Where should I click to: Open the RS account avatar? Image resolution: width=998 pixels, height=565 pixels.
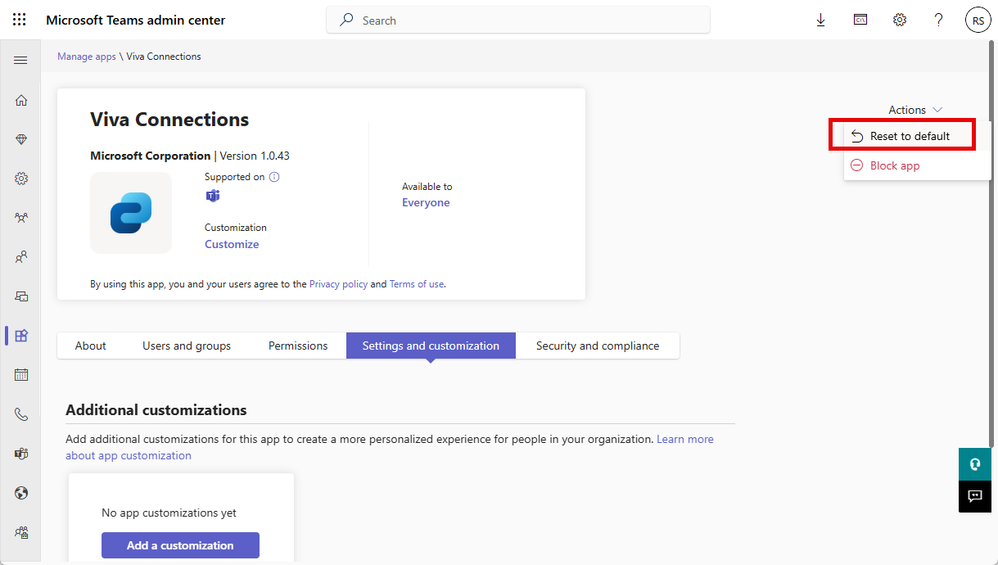pyautogui.click(x=978, y=20)
